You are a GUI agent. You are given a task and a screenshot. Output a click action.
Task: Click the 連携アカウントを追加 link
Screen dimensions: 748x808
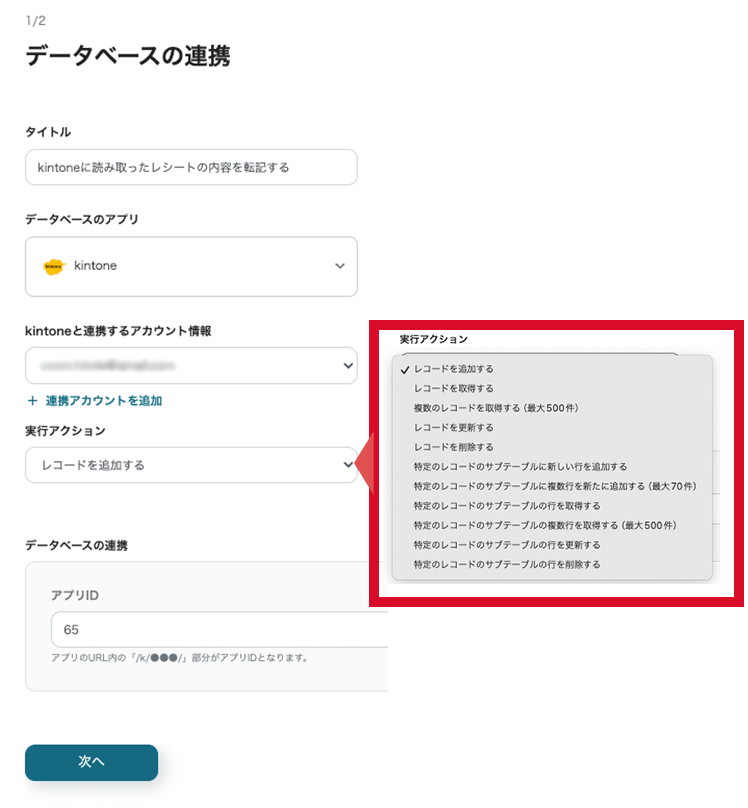tap(104, 401)
